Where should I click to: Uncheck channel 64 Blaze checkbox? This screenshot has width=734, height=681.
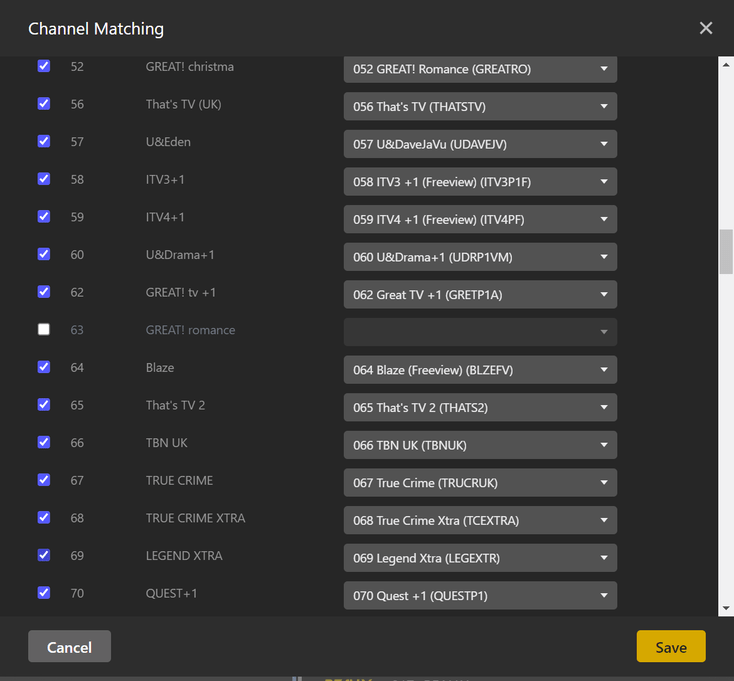coord(44,367)
